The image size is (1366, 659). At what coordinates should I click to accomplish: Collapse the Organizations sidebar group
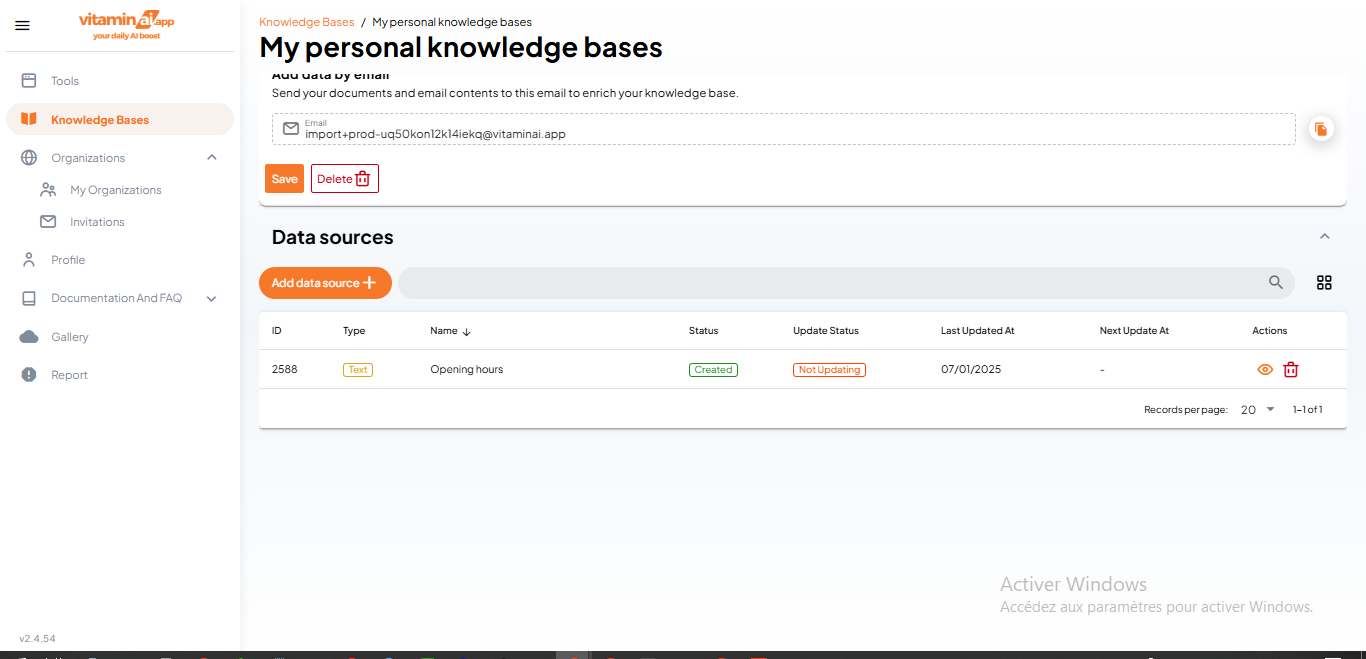point(211,158)
